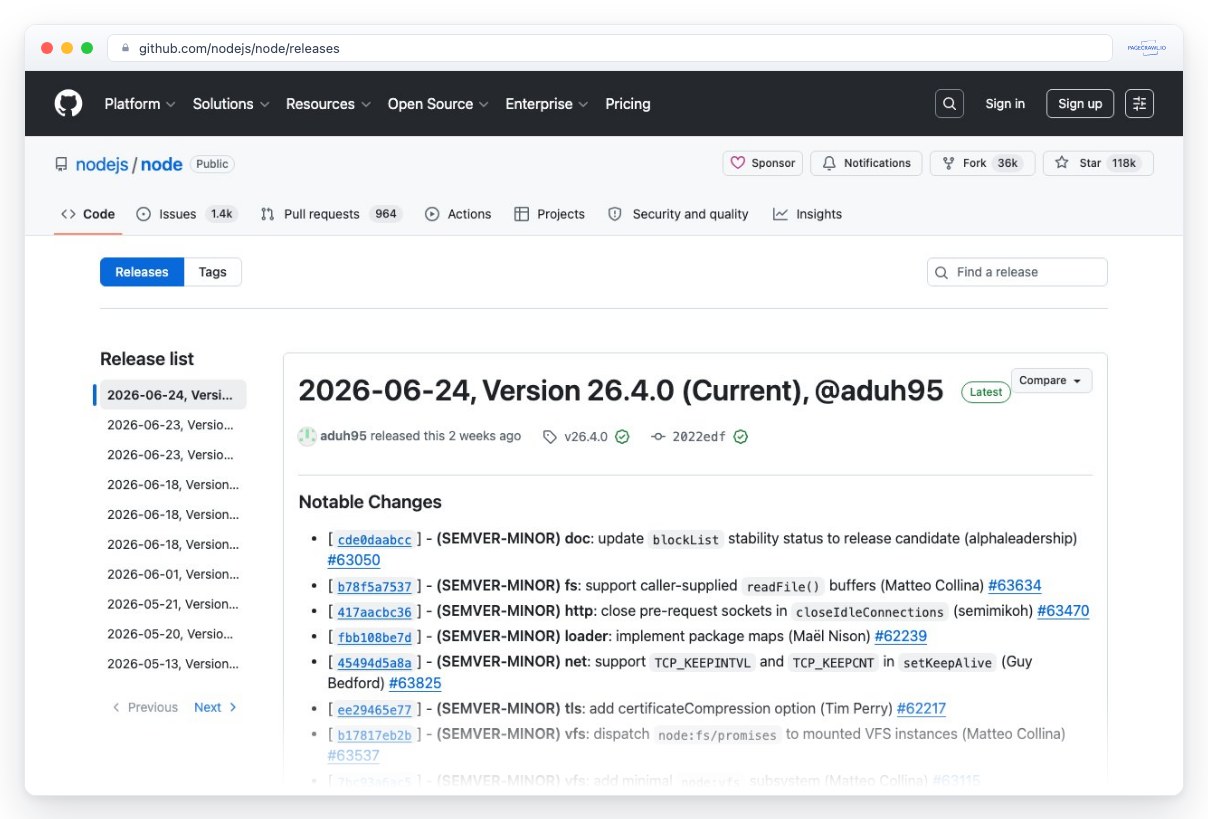Open release title 2026-06-24 Version 26.4.0
This screenshot has height=819, width=1208.
tap(621, 391)
